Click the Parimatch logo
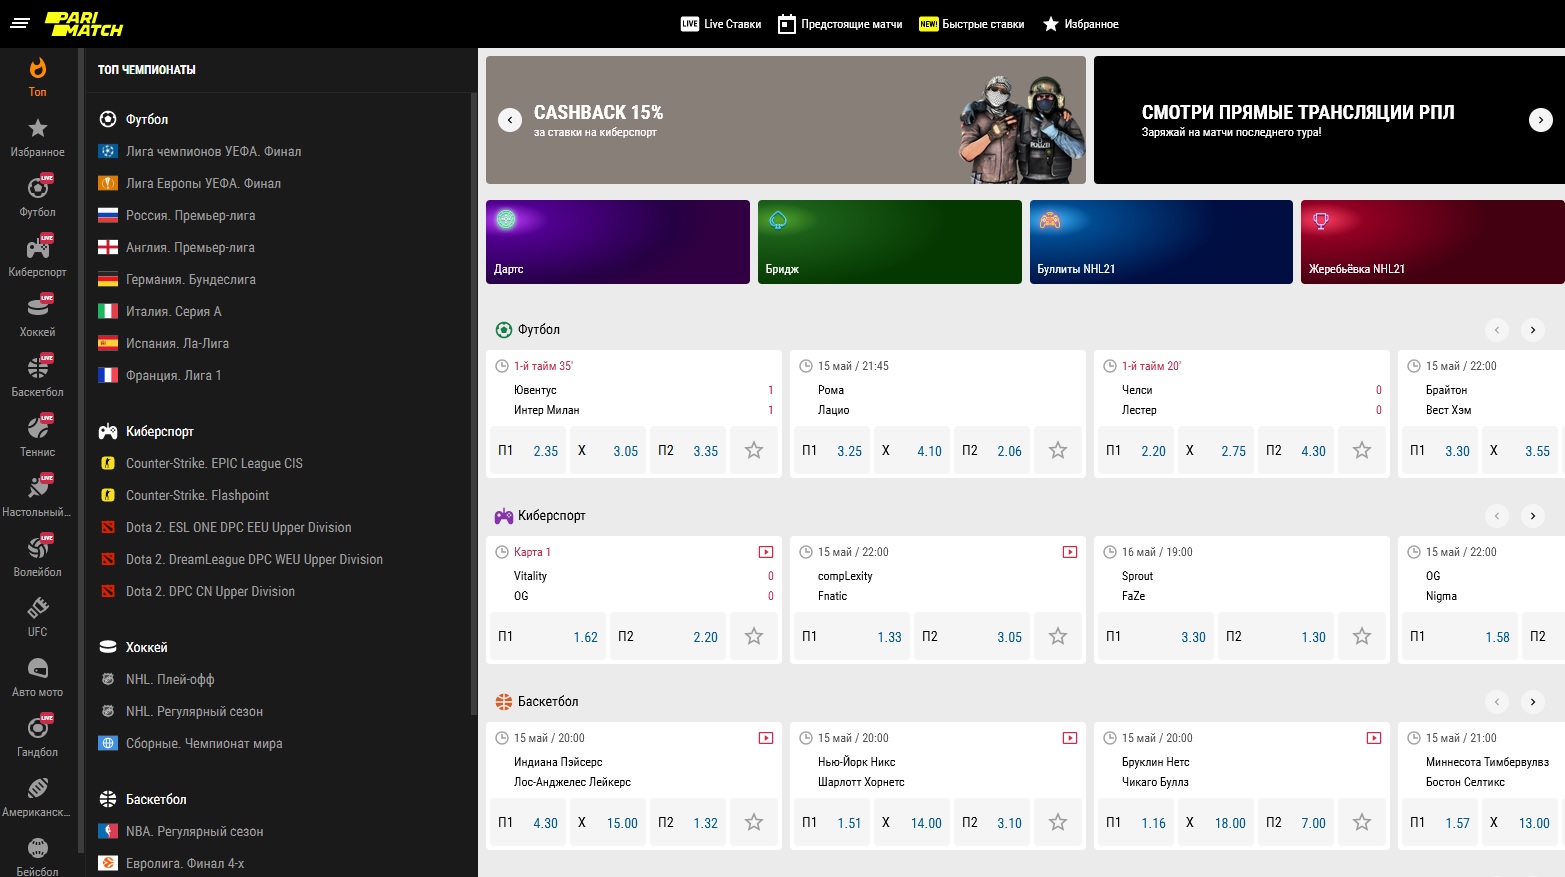This screenshot has width=1565, height=877. 84,24
